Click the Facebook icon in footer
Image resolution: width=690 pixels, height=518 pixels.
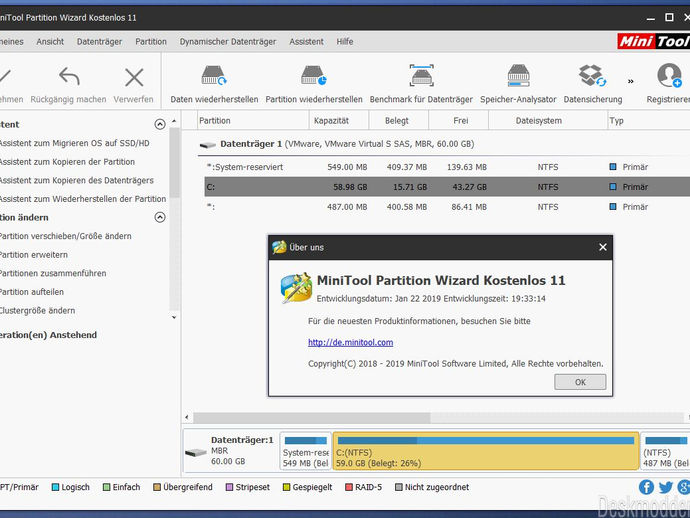pos(646,487)
